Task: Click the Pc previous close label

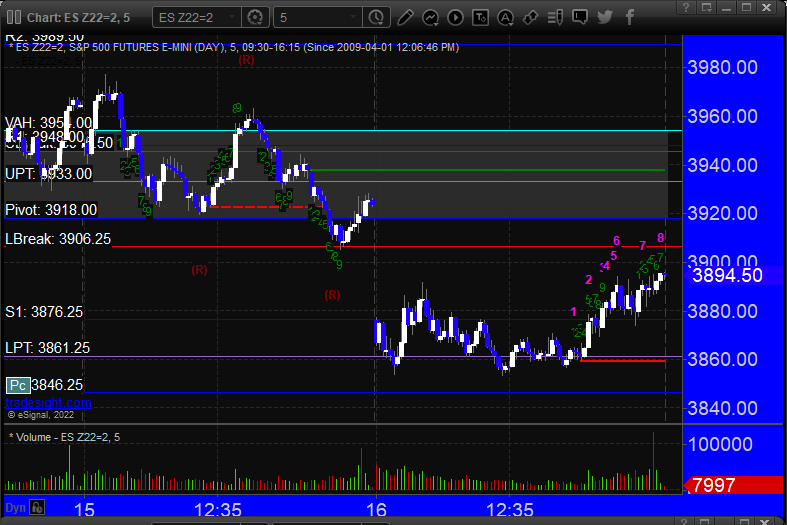Action: click(18, 385)
